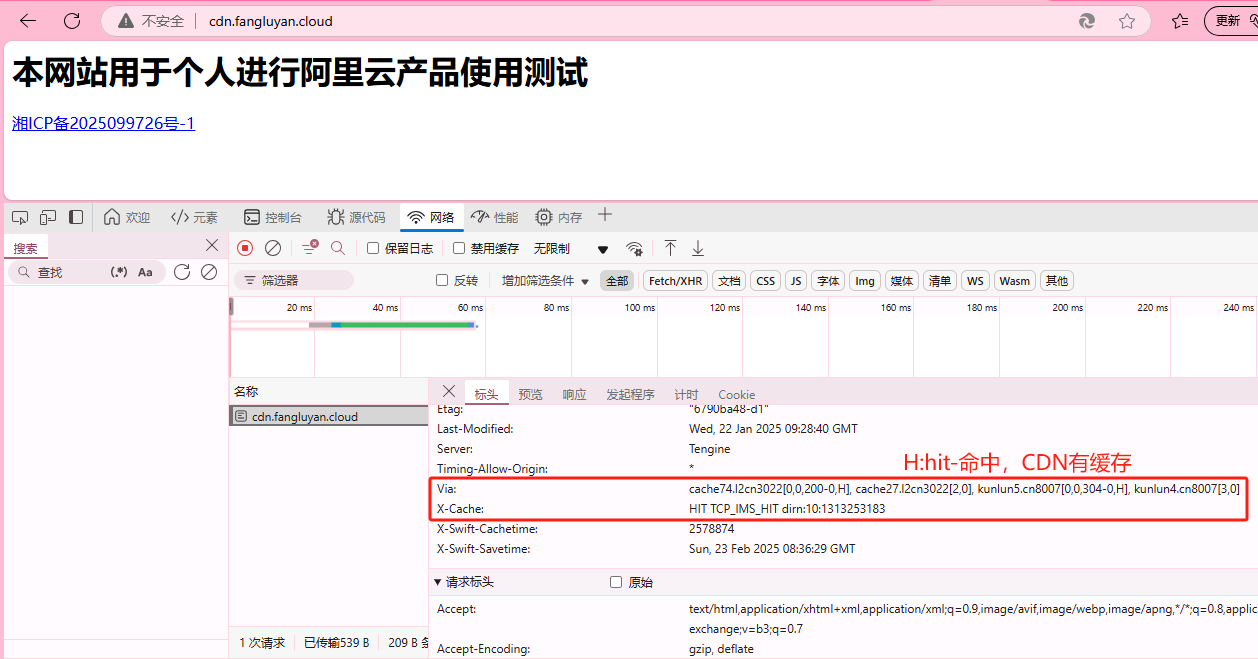1258x659 pixels.
Task: Open the 源代码 panel
Action: click(x=356, y=217)
